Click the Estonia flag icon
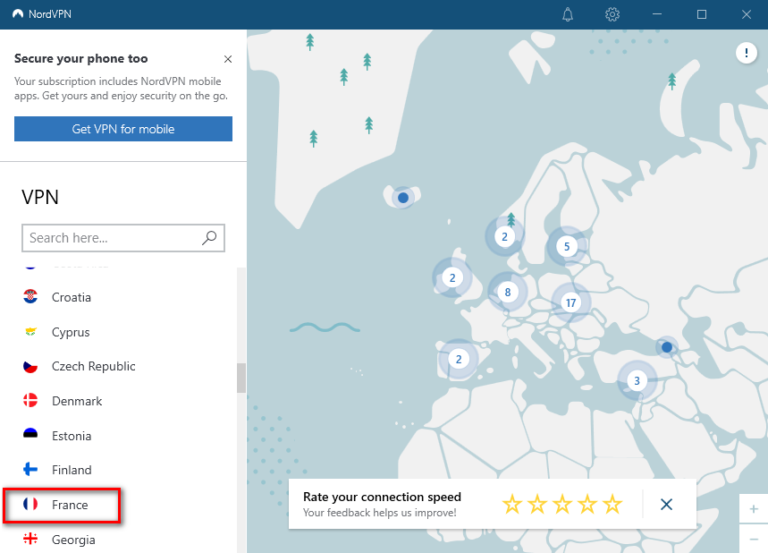Image resolution: width=768 pixels, height=553 pixels. (x=30, y=436)
